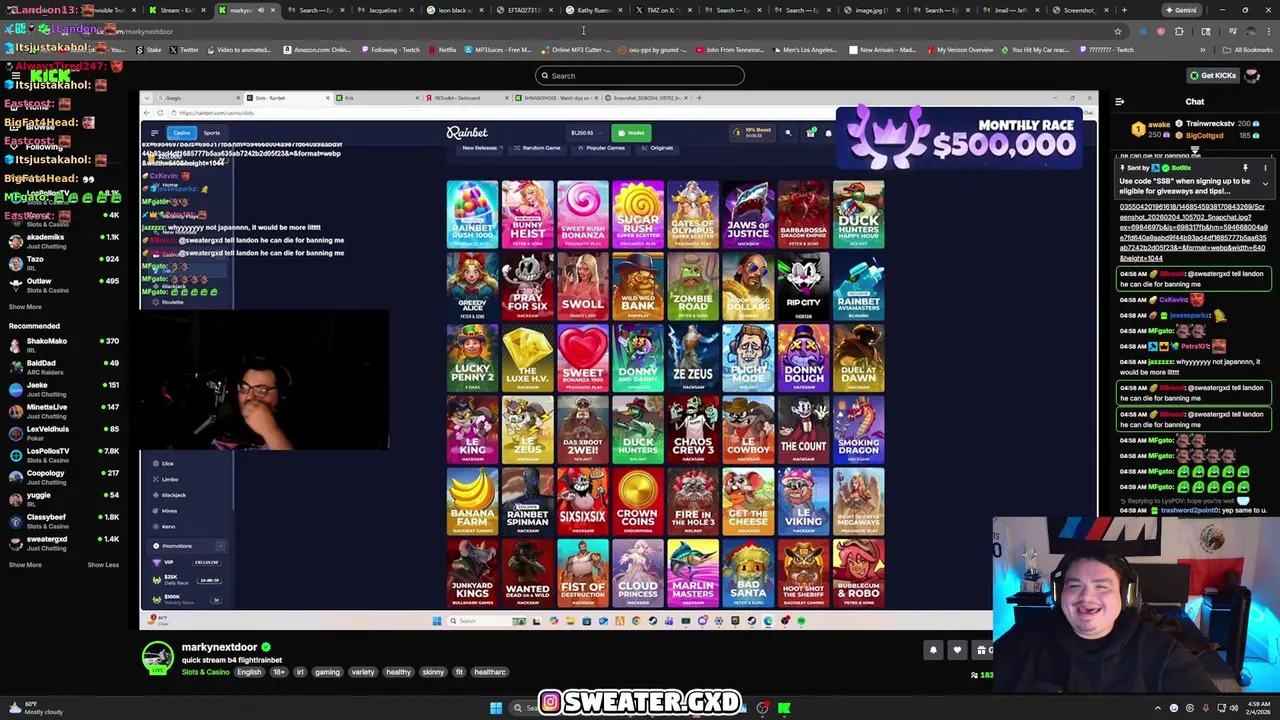This screenshot has height=720, width=1280.
Task: Select Random Game category tab
Action: click(537, 148)
